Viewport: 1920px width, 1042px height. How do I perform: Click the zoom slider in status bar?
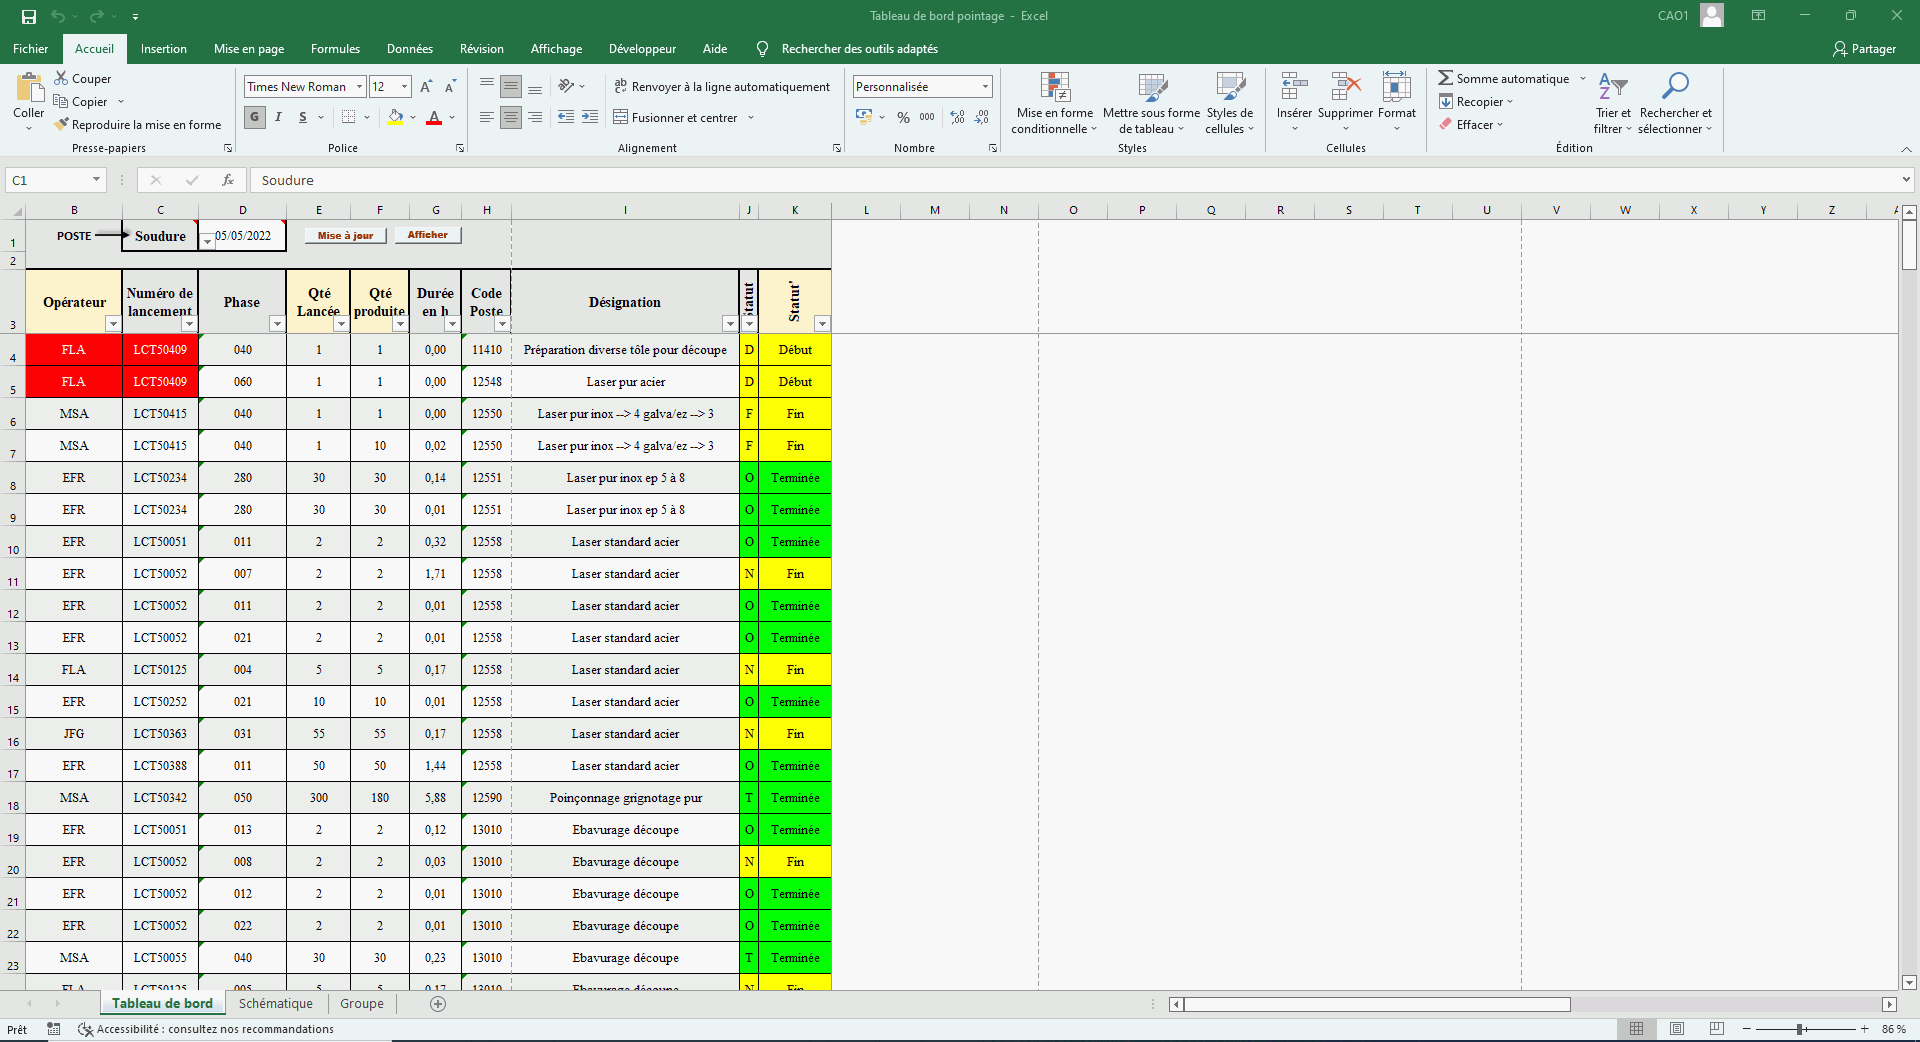[x=1800, y=1029]
